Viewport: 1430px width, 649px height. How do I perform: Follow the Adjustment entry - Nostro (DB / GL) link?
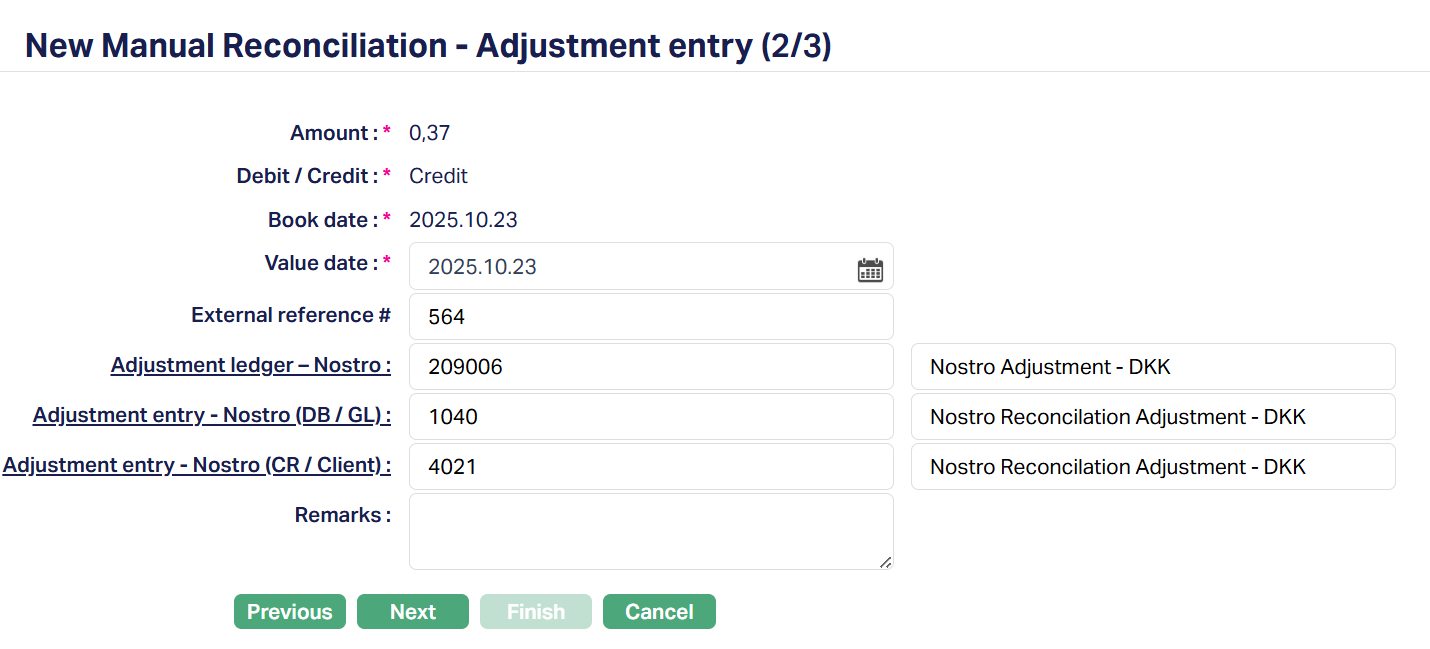click(211, 415)
